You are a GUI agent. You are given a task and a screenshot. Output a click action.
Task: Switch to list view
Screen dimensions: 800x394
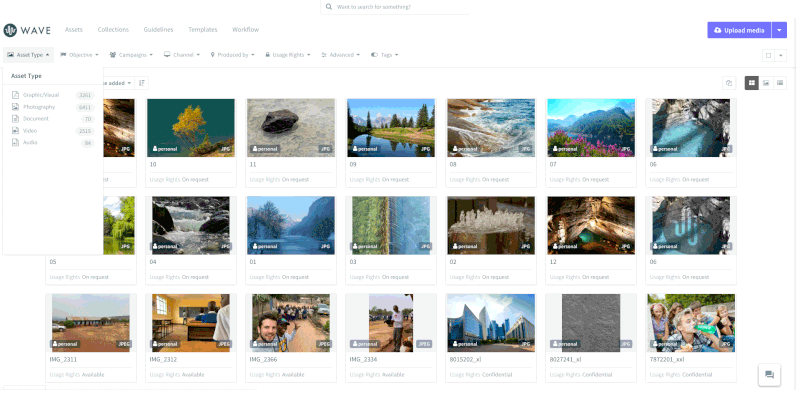point(780,83)
